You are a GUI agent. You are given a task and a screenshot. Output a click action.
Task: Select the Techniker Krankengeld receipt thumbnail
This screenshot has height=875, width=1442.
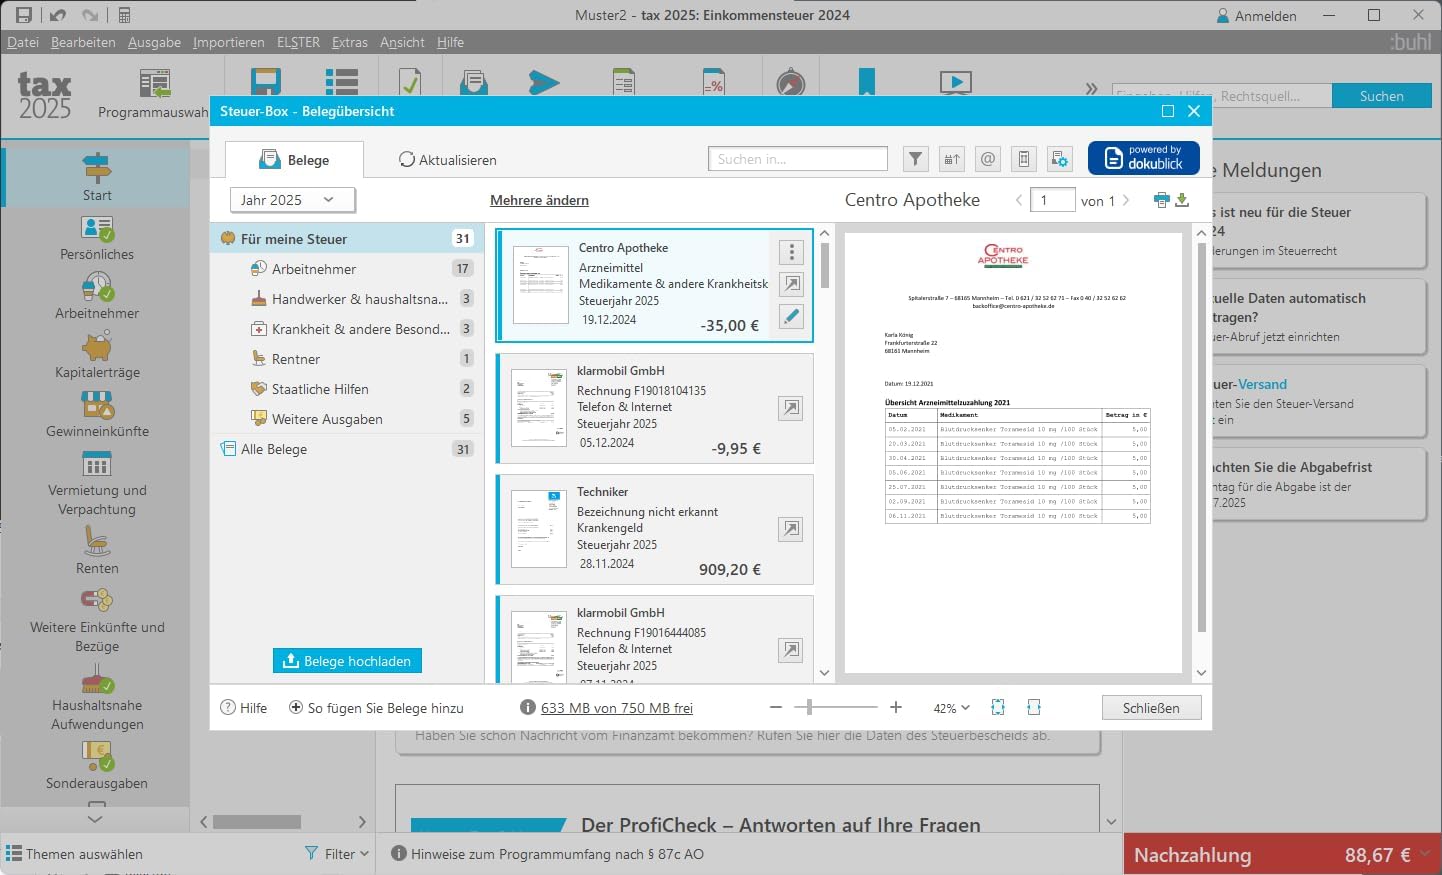click(539, 529)
